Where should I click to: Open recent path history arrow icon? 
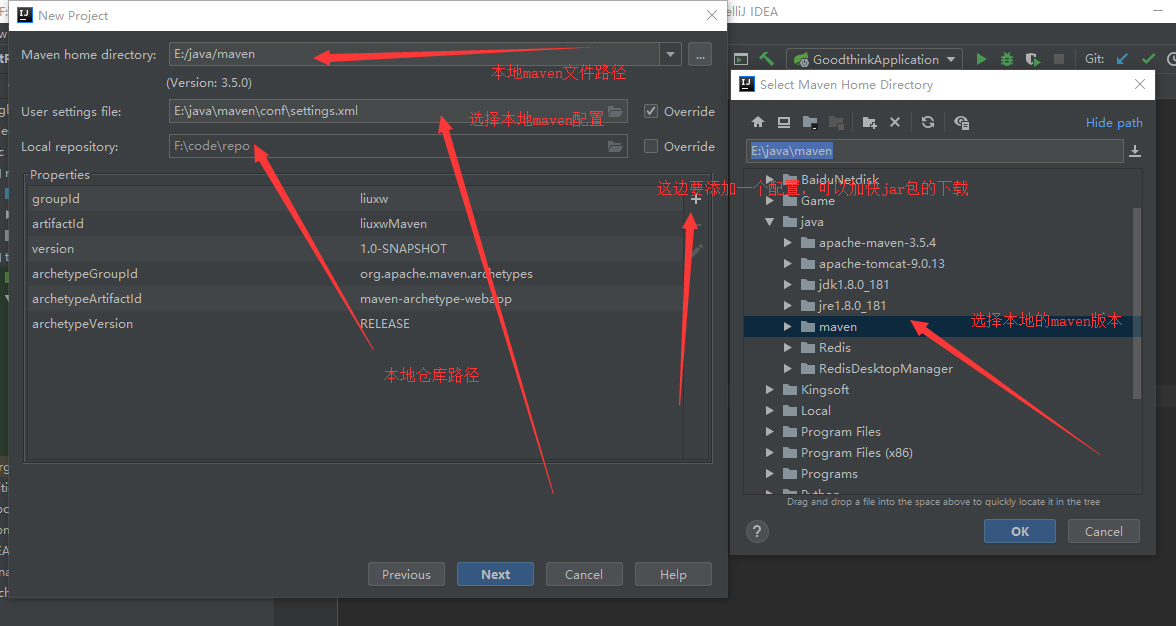(x=1135, y=151)
